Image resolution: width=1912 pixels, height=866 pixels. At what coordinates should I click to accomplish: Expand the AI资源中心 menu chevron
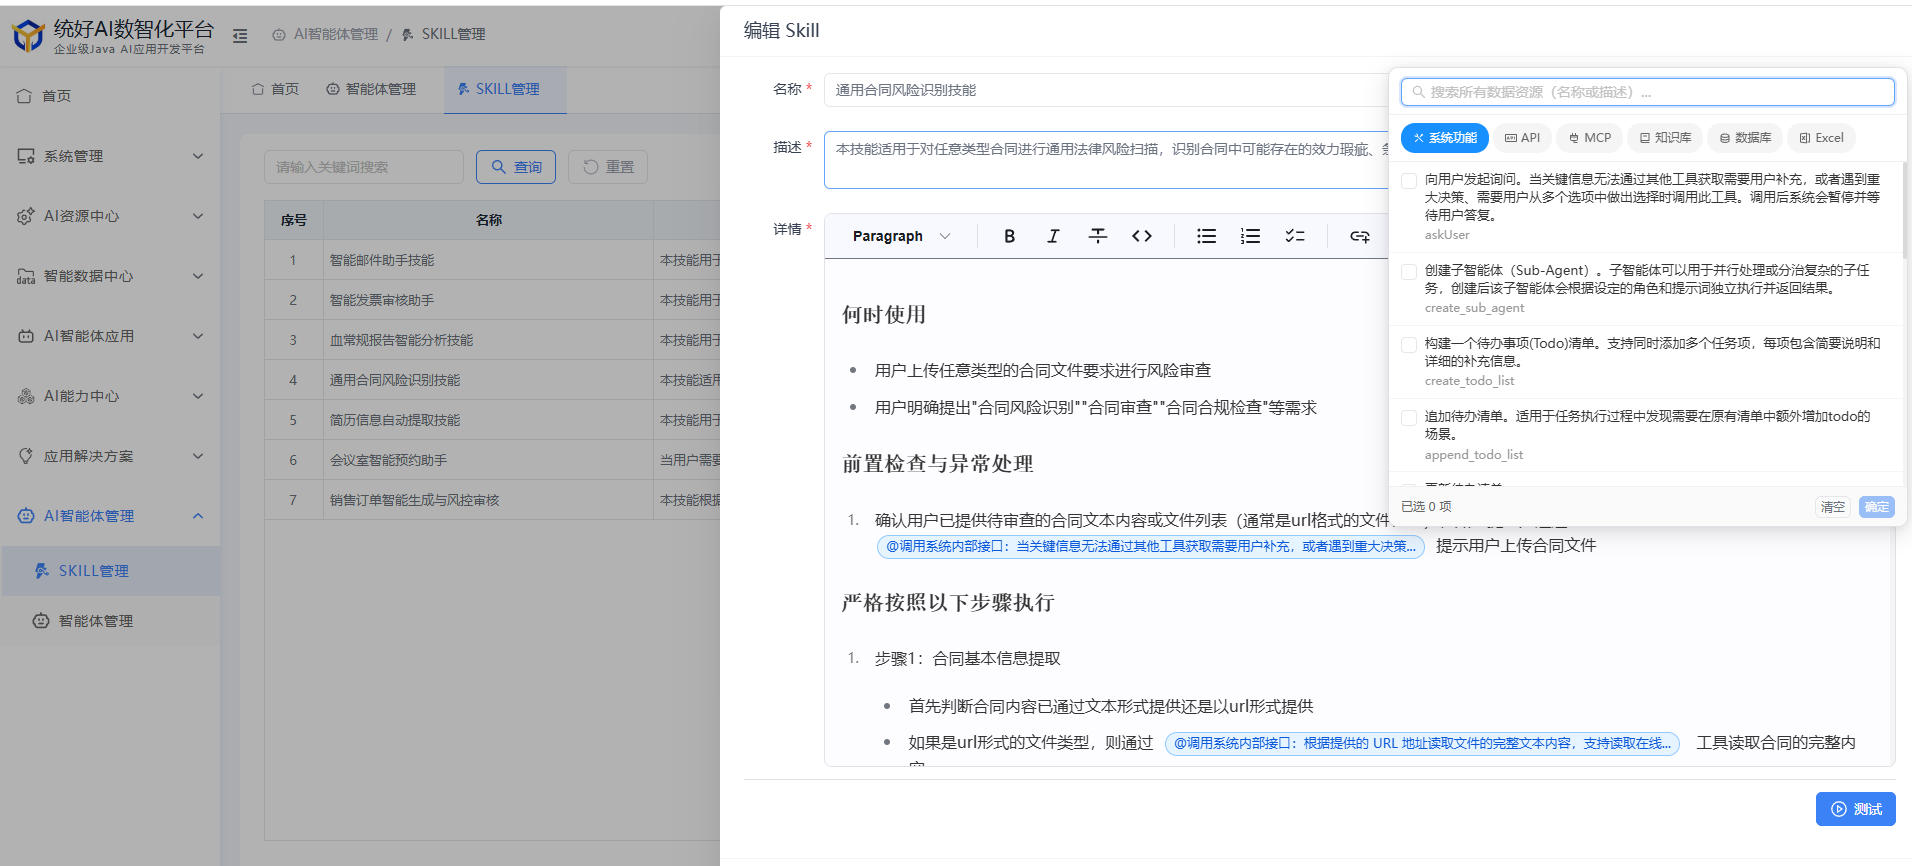(x=198, y=216)
